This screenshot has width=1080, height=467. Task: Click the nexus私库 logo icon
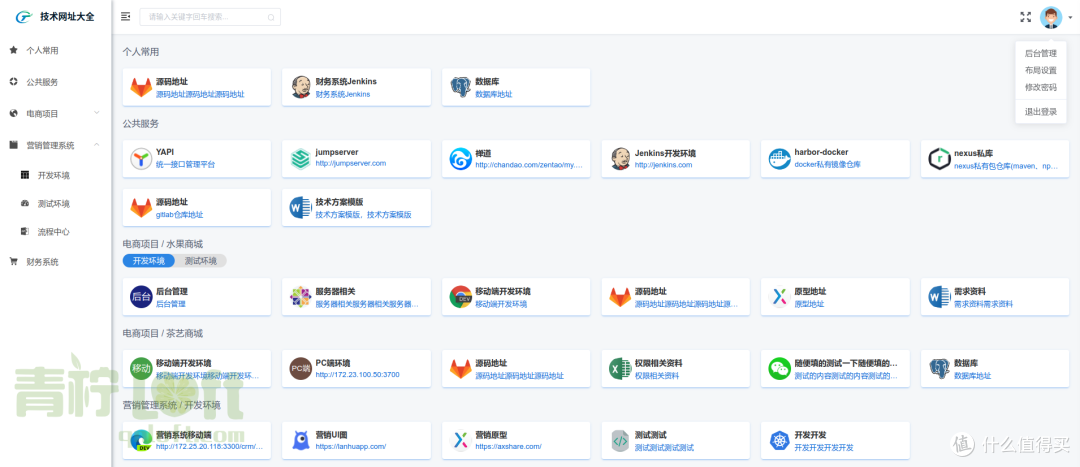point(939,159)
